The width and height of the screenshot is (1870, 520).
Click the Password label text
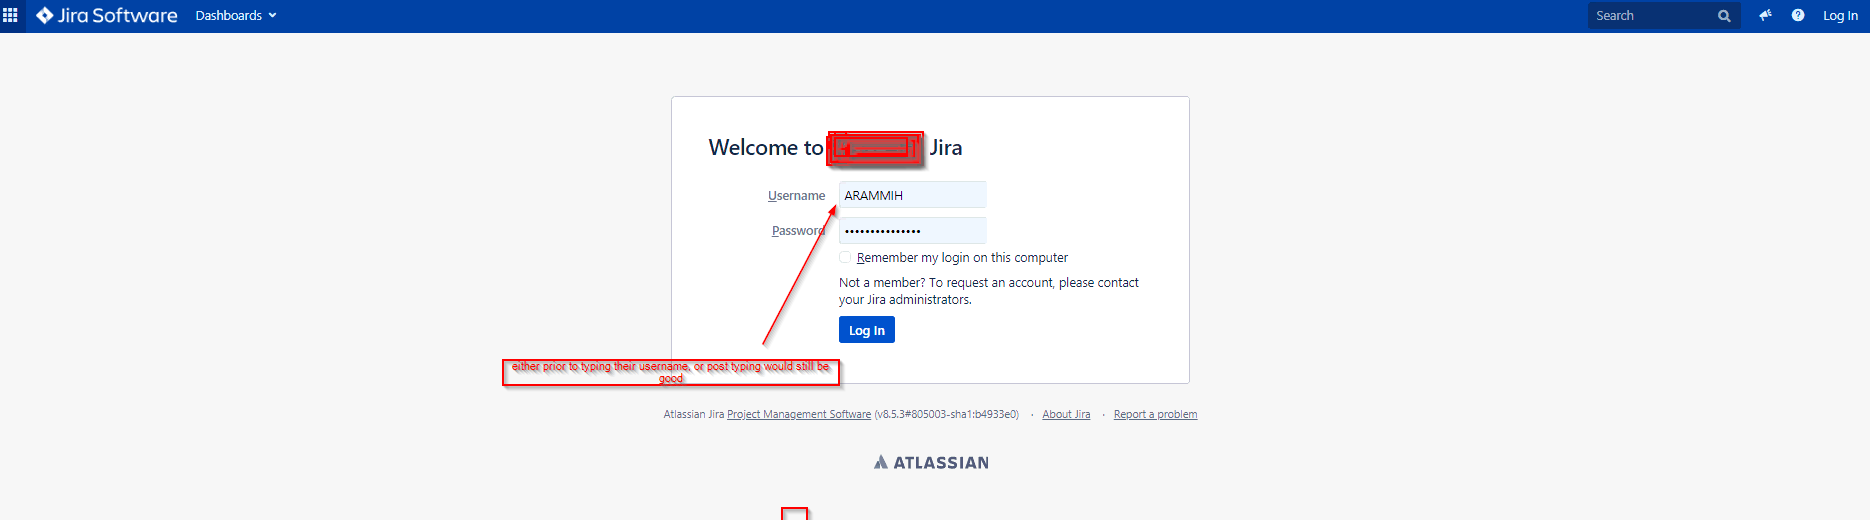pyautogui.click(x=798, y=230)
